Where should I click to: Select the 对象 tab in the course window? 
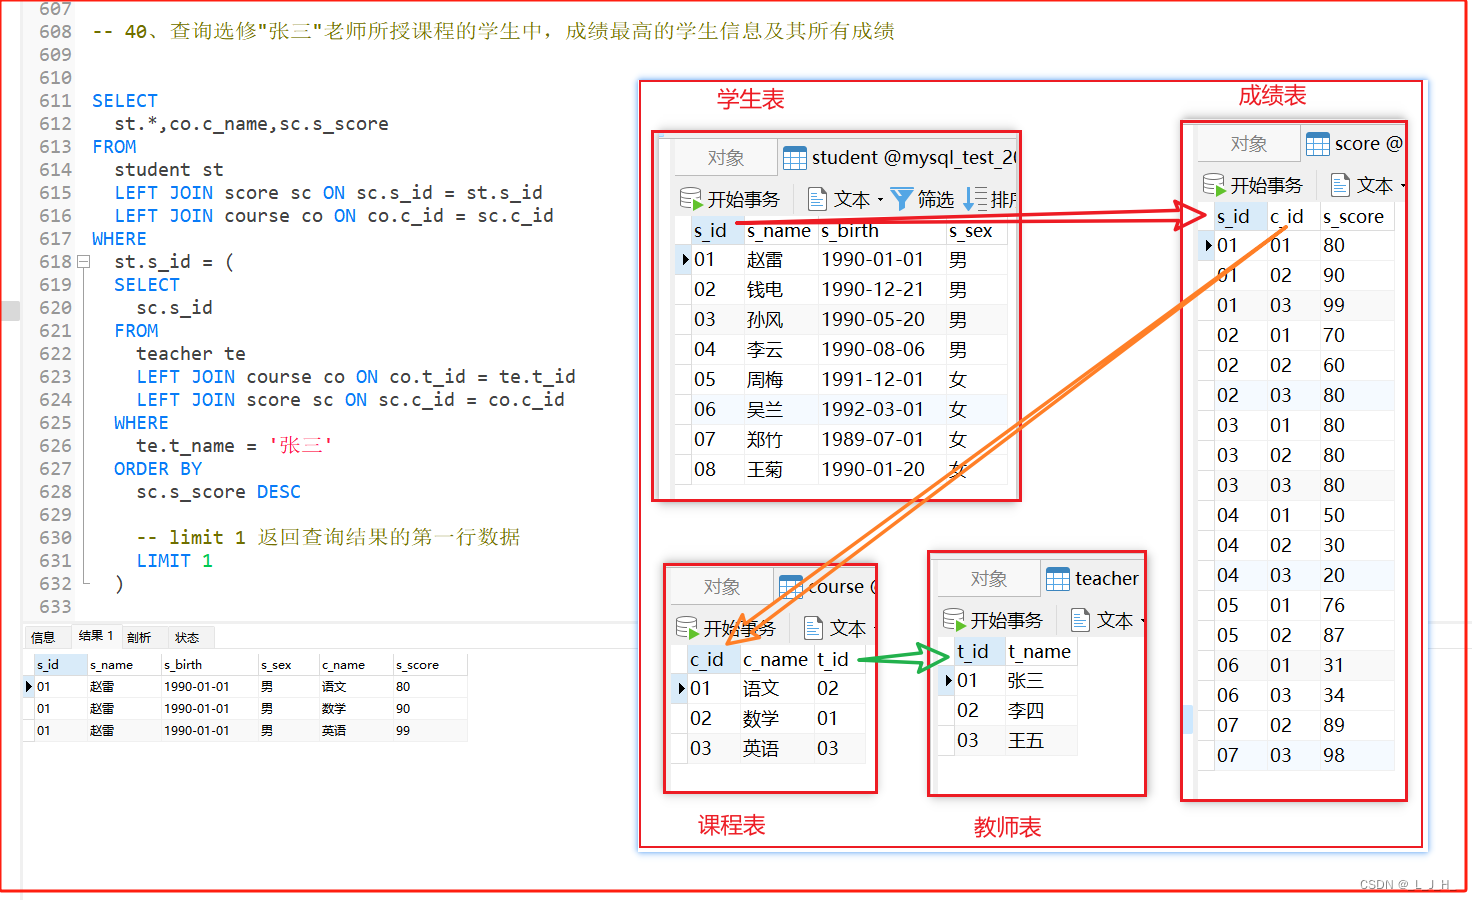pyautogui.click(x=721, y=586)
